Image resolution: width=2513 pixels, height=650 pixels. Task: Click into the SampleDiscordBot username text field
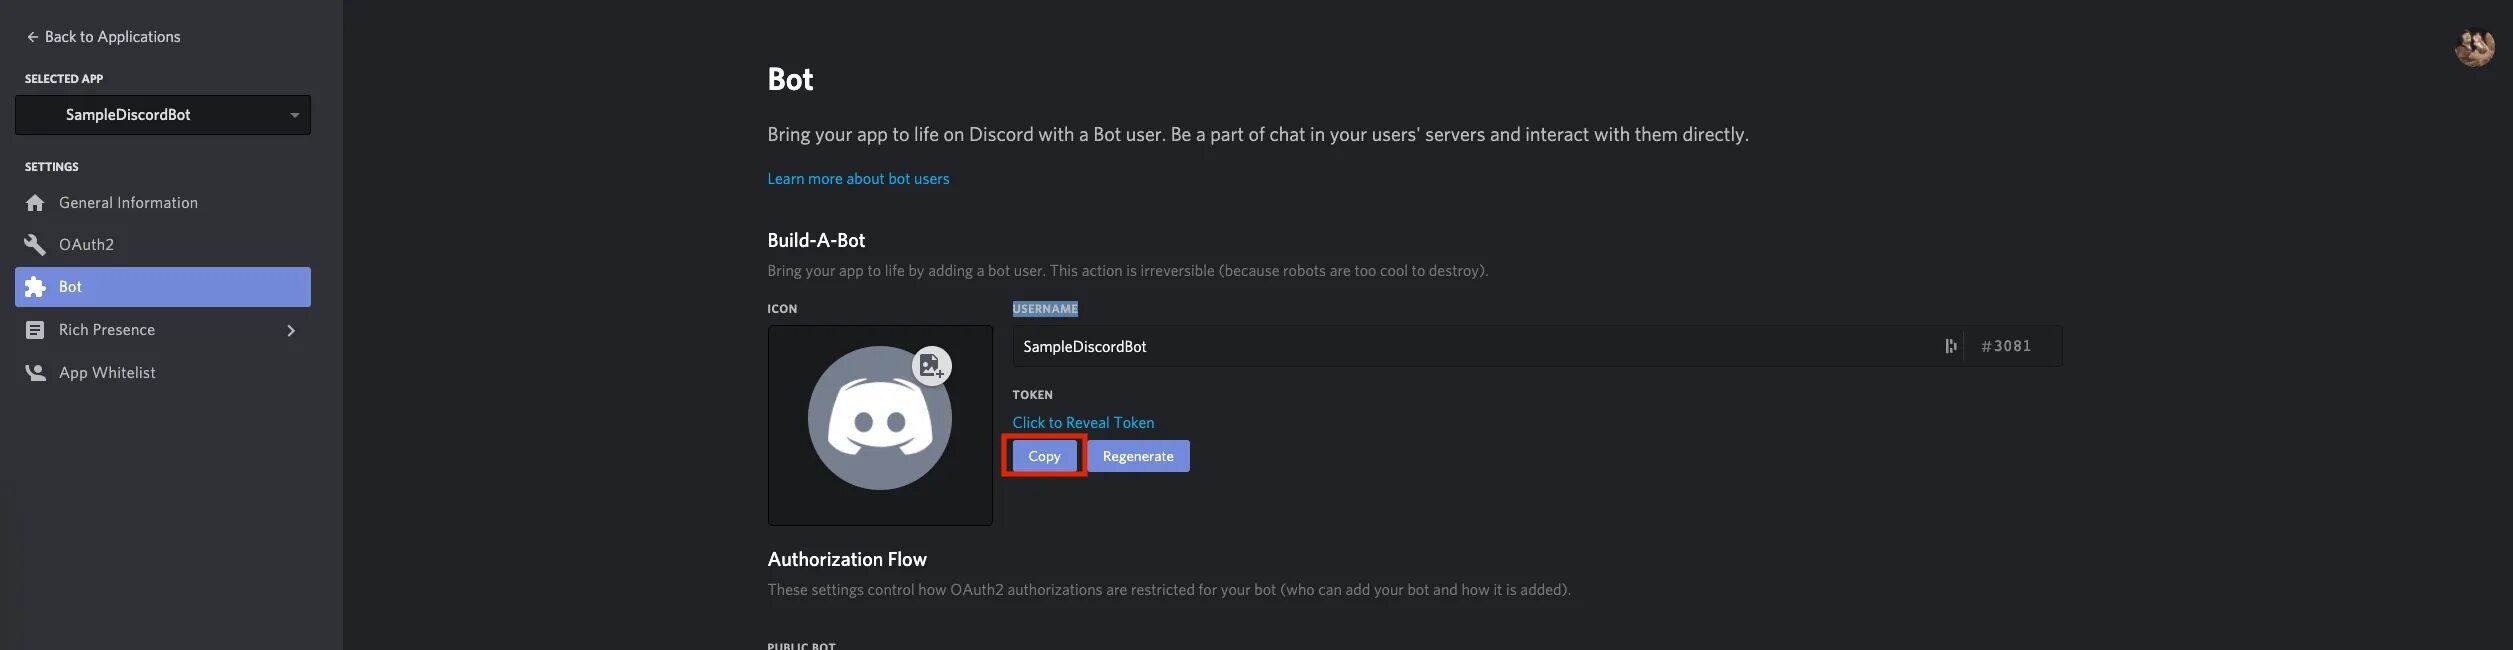tap(1470, 346)
